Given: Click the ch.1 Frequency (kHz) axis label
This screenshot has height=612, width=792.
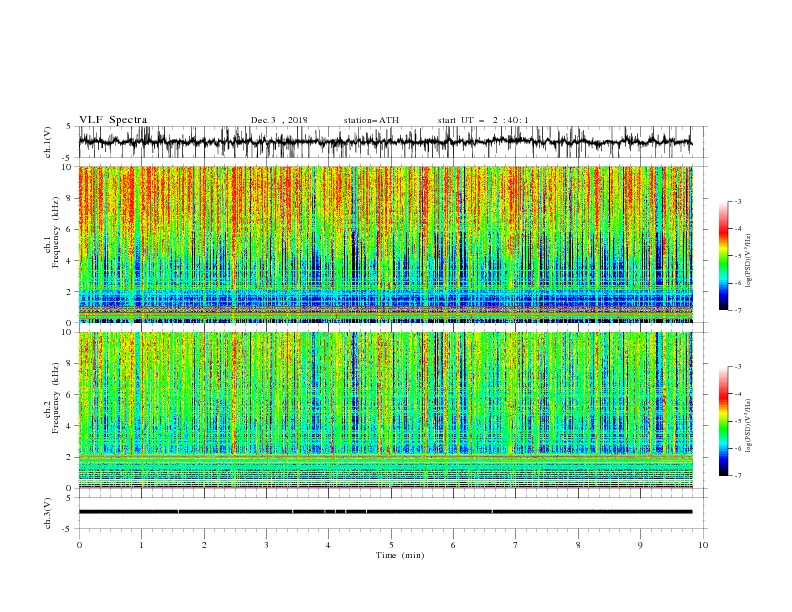Looking at the screenshot, I should pyautogui.click(x=53, y=233).
